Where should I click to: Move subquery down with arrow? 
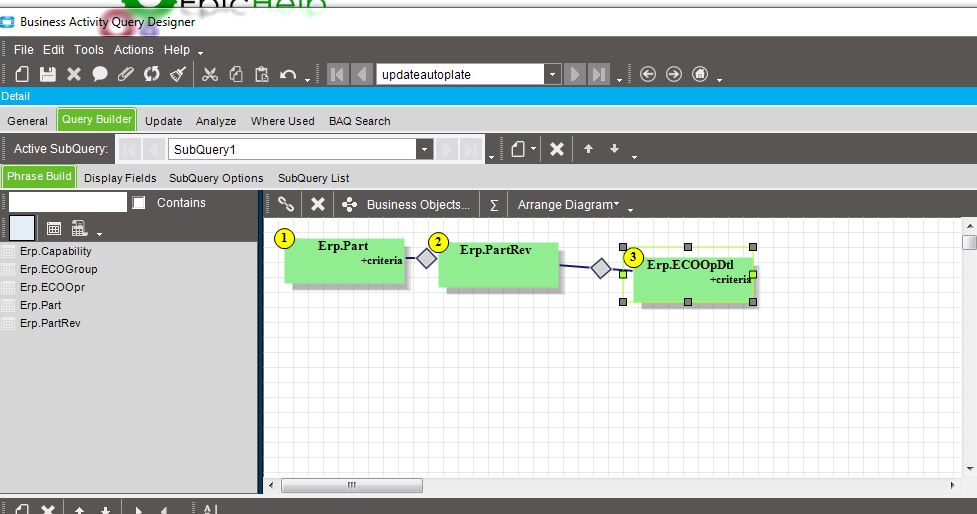coord(614,149)
